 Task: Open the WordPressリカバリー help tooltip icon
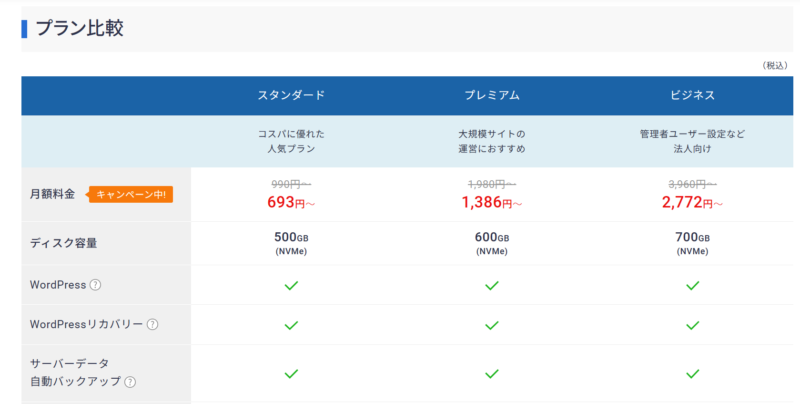click(x=153, y=325)
